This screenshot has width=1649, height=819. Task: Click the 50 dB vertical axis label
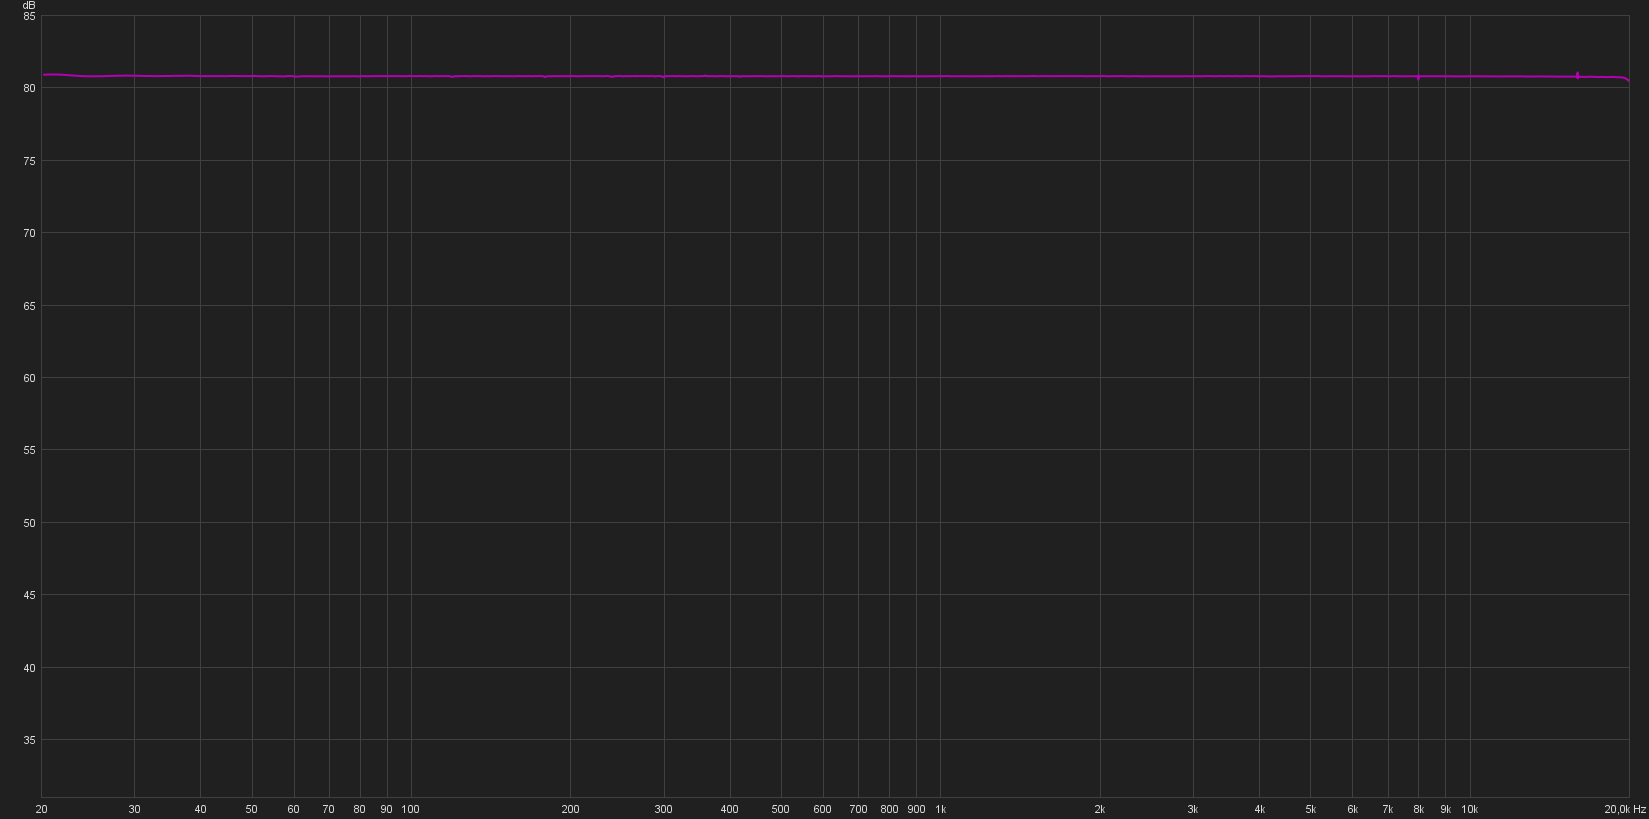(x=29, y=523)
